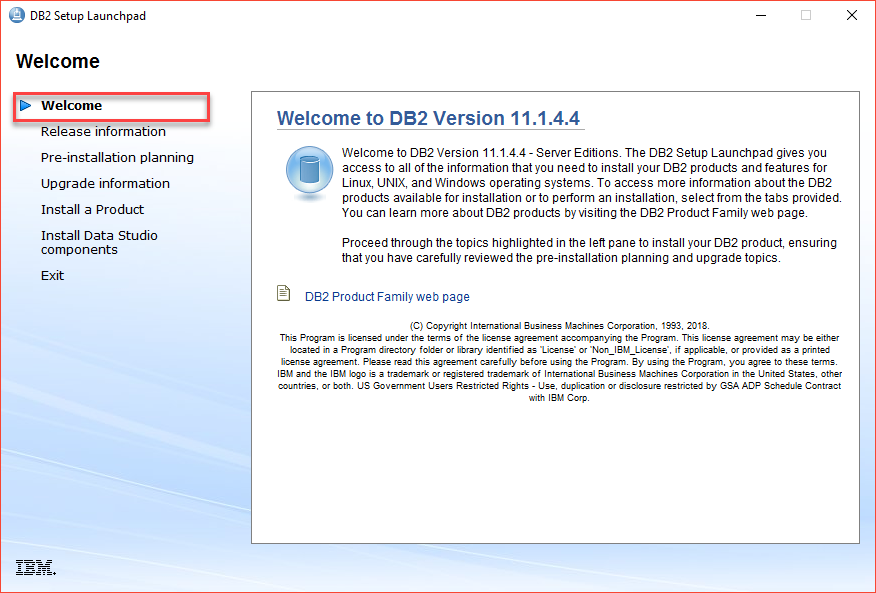Viewport: 876px width, 593px height.
Task: Click the copyright International Business Machines line
Action: tap(559, 325)
